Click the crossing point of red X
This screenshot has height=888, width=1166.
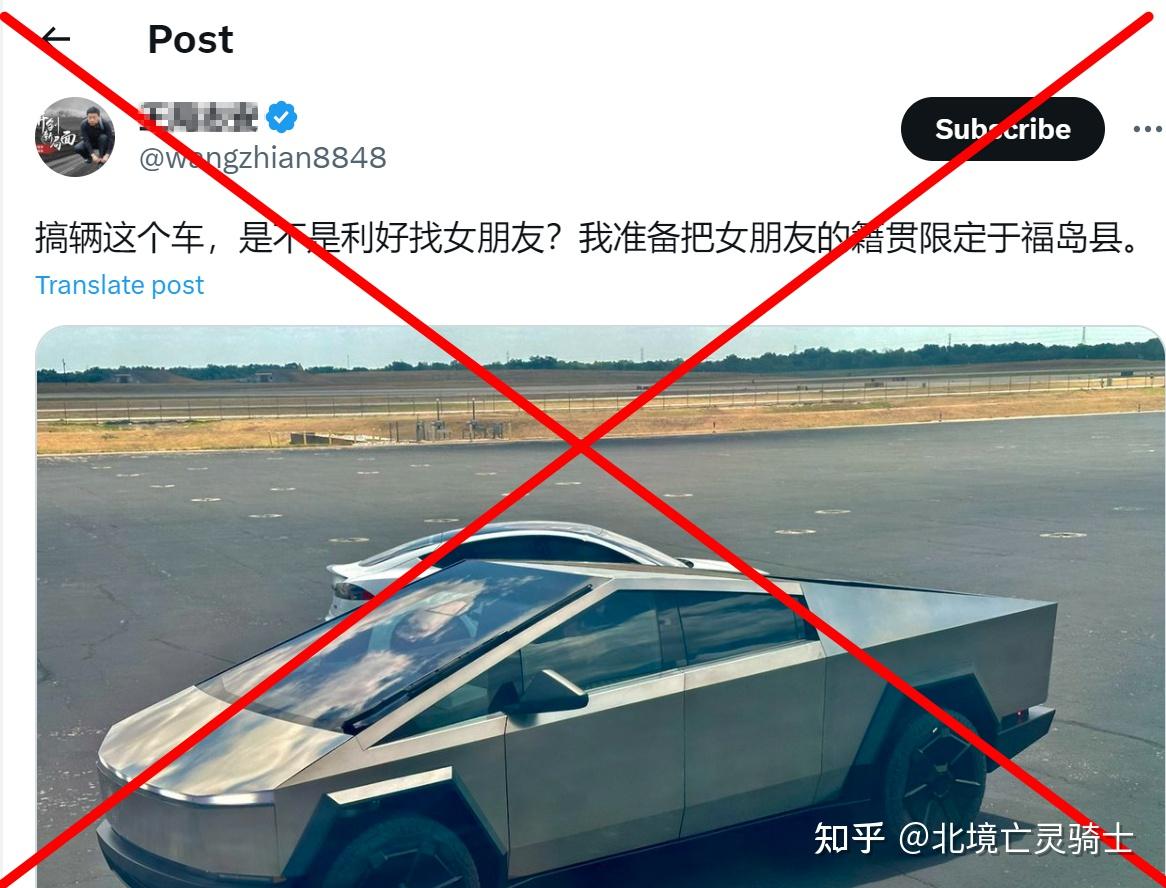coord(581,445)
